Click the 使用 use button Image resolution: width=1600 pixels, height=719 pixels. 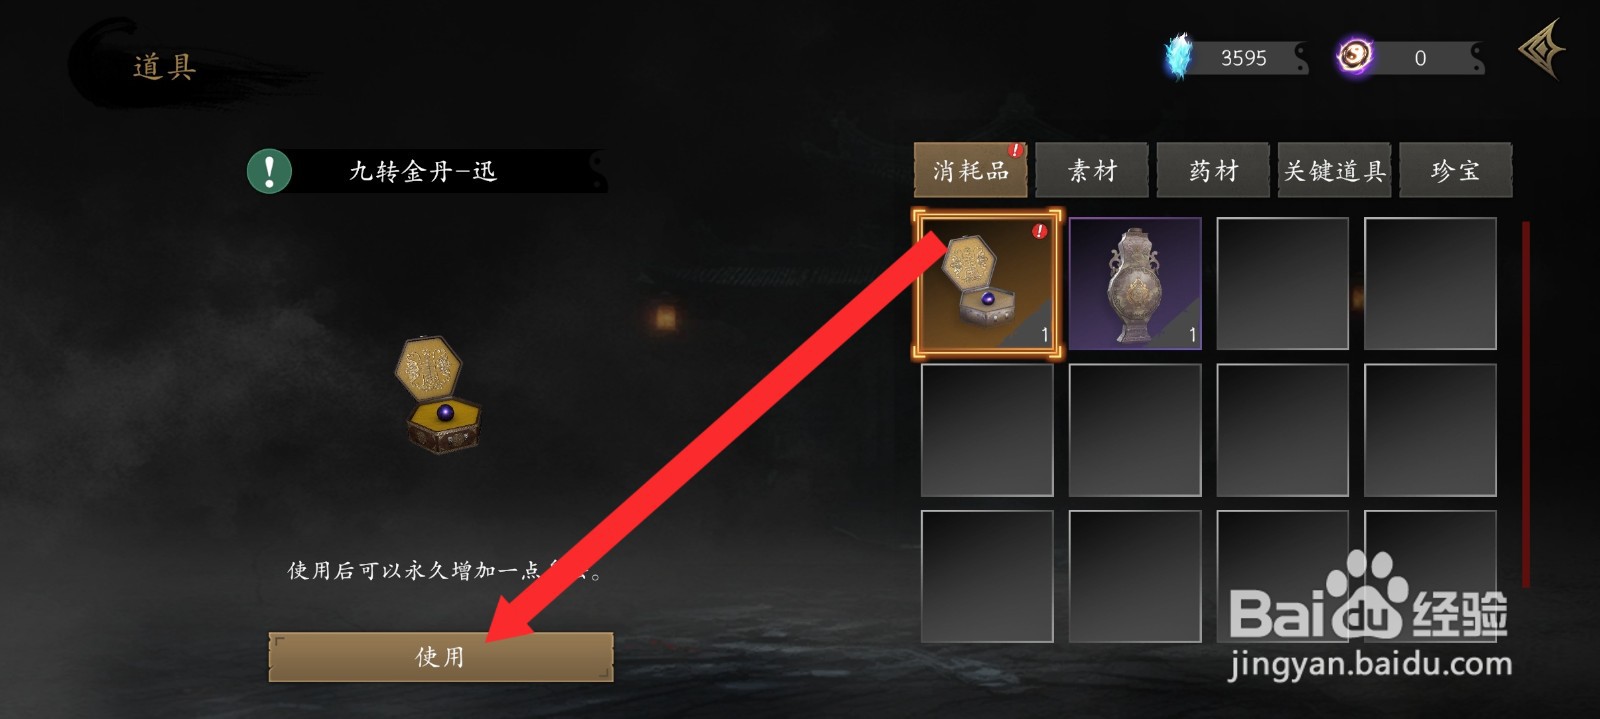(x=441, y=656)
